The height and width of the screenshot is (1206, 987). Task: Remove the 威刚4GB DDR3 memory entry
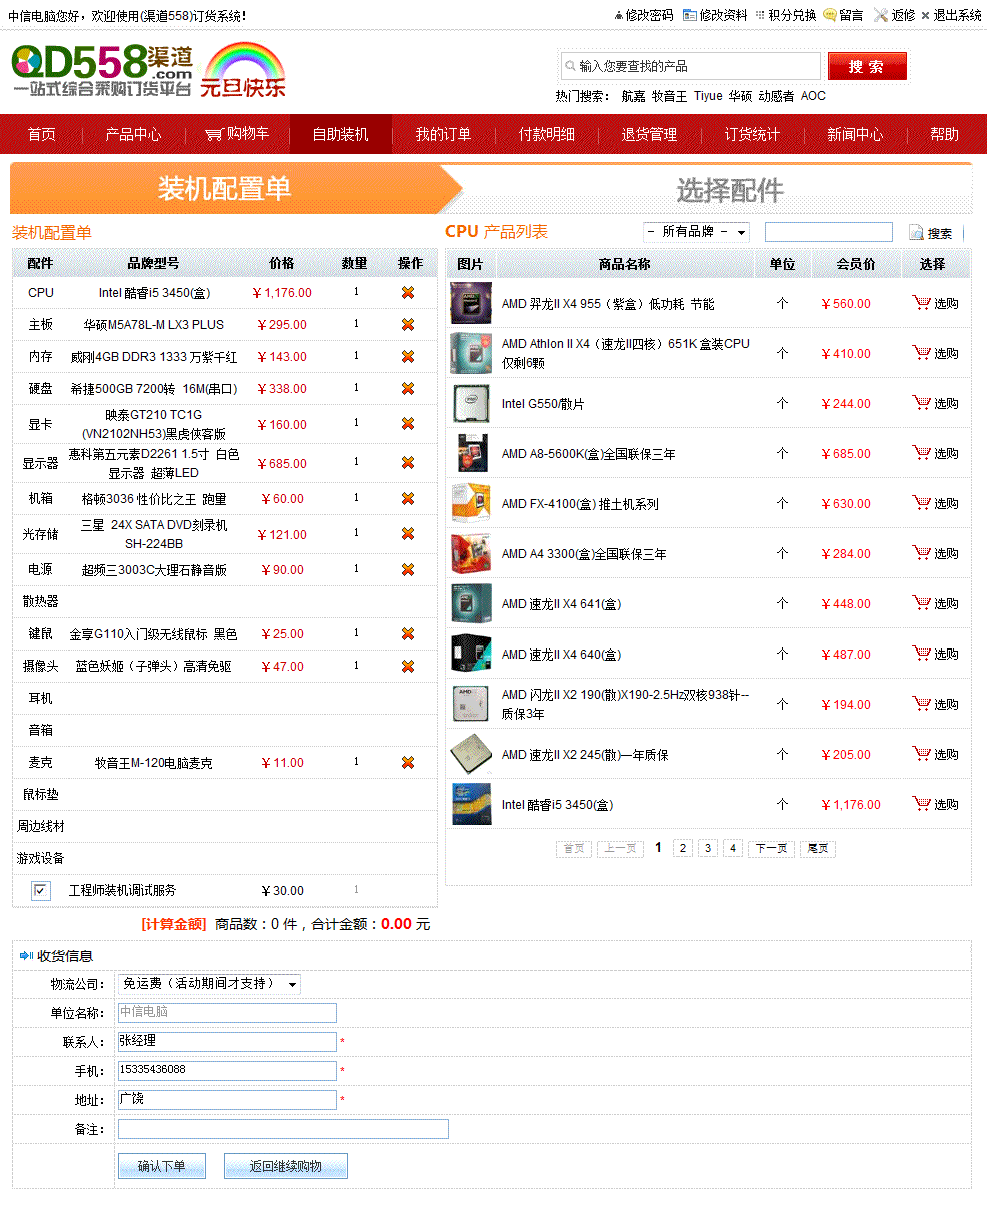pos(408,357)
